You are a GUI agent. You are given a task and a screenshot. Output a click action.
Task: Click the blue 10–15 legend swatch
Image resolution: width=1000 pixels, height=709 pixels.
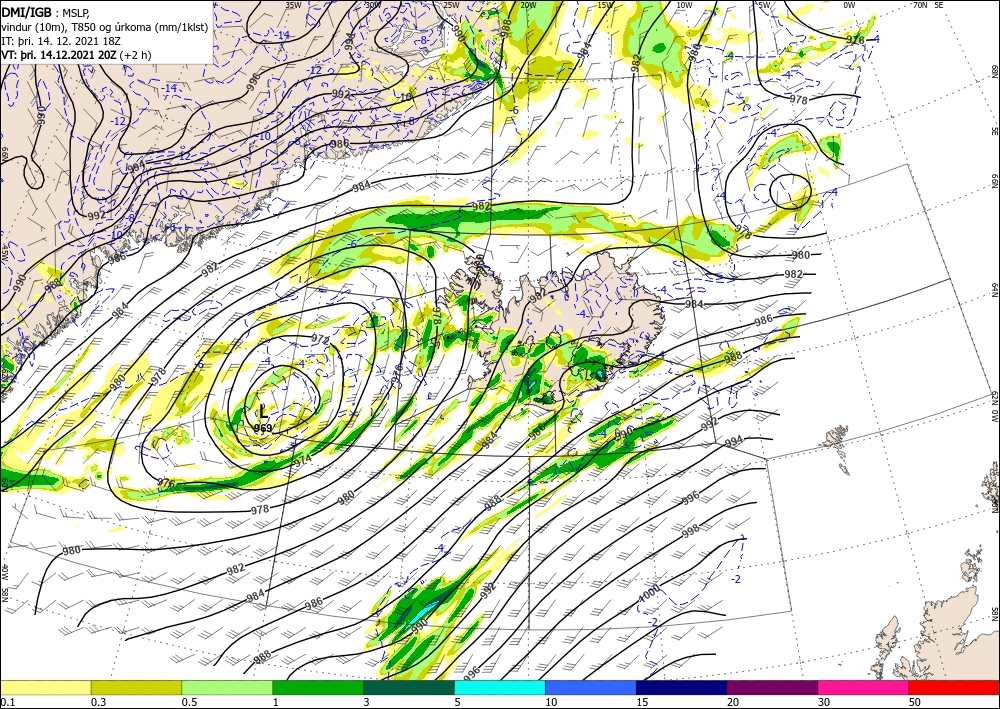[x=591, y=687]
